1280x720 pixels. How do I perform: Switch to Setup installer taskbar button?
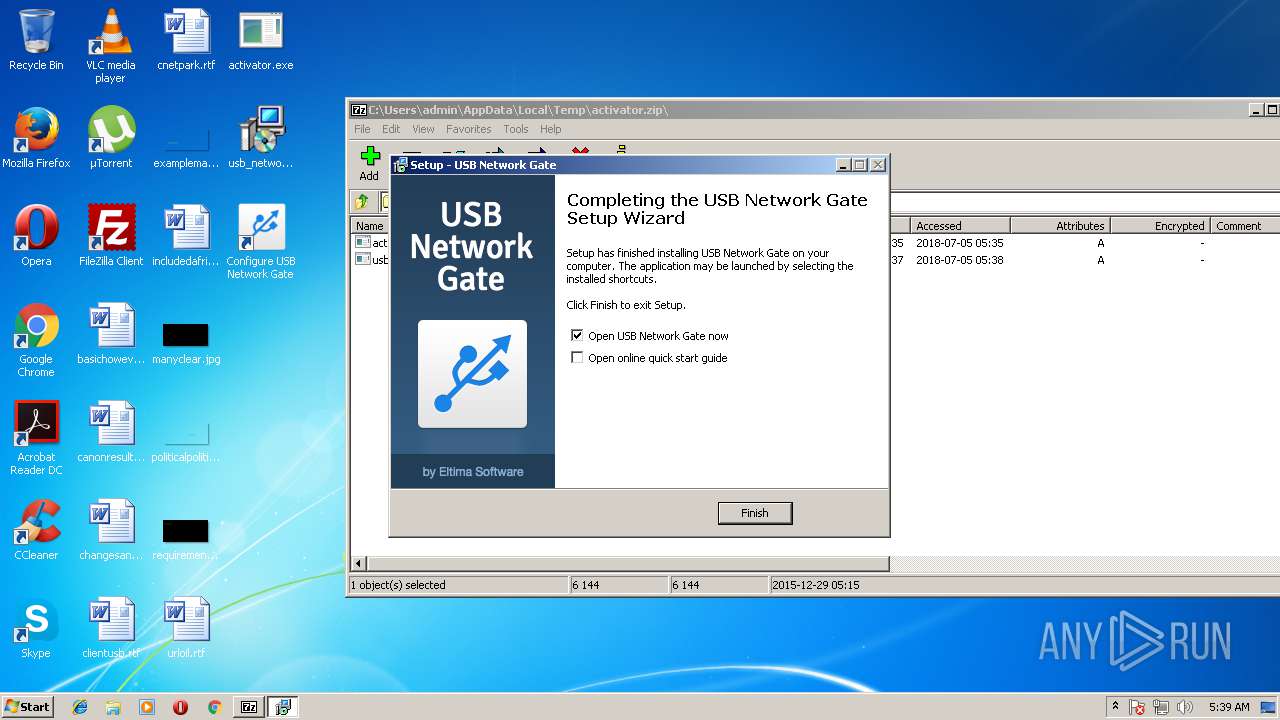(x=283, y=707)
